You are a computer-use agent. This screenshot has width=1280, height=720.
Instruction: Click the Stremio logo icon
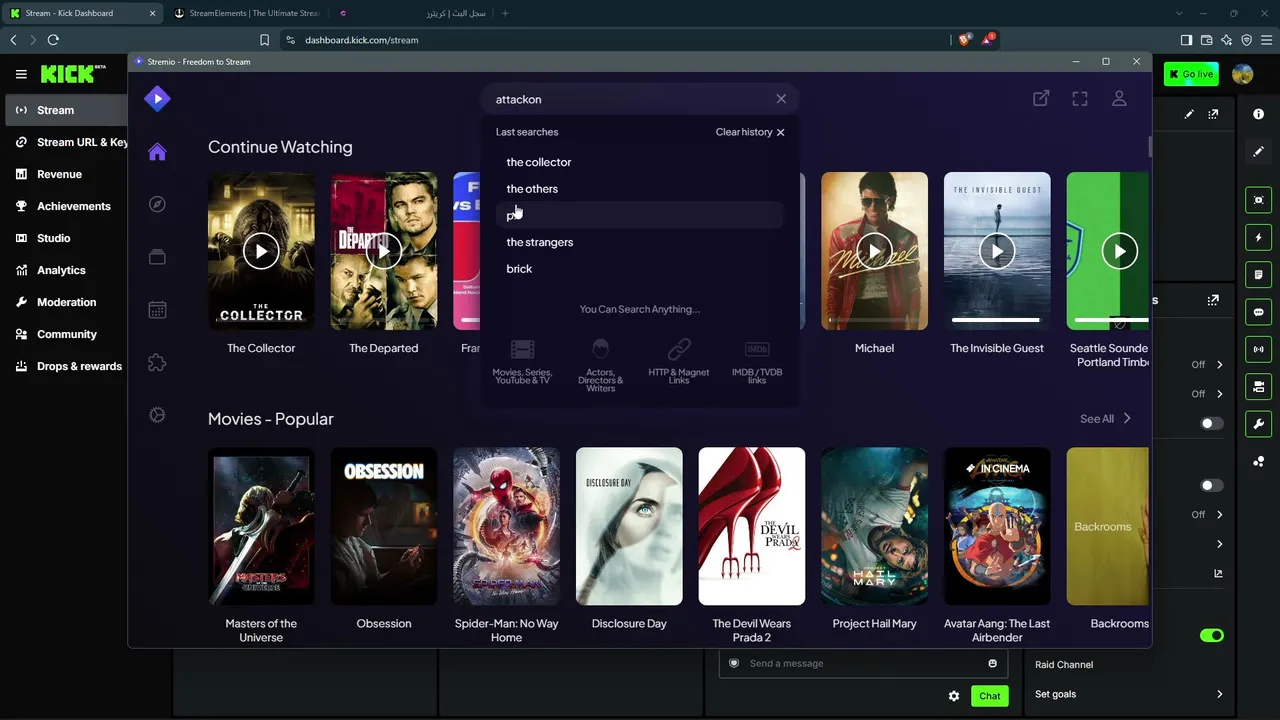(x=157, y=98)
